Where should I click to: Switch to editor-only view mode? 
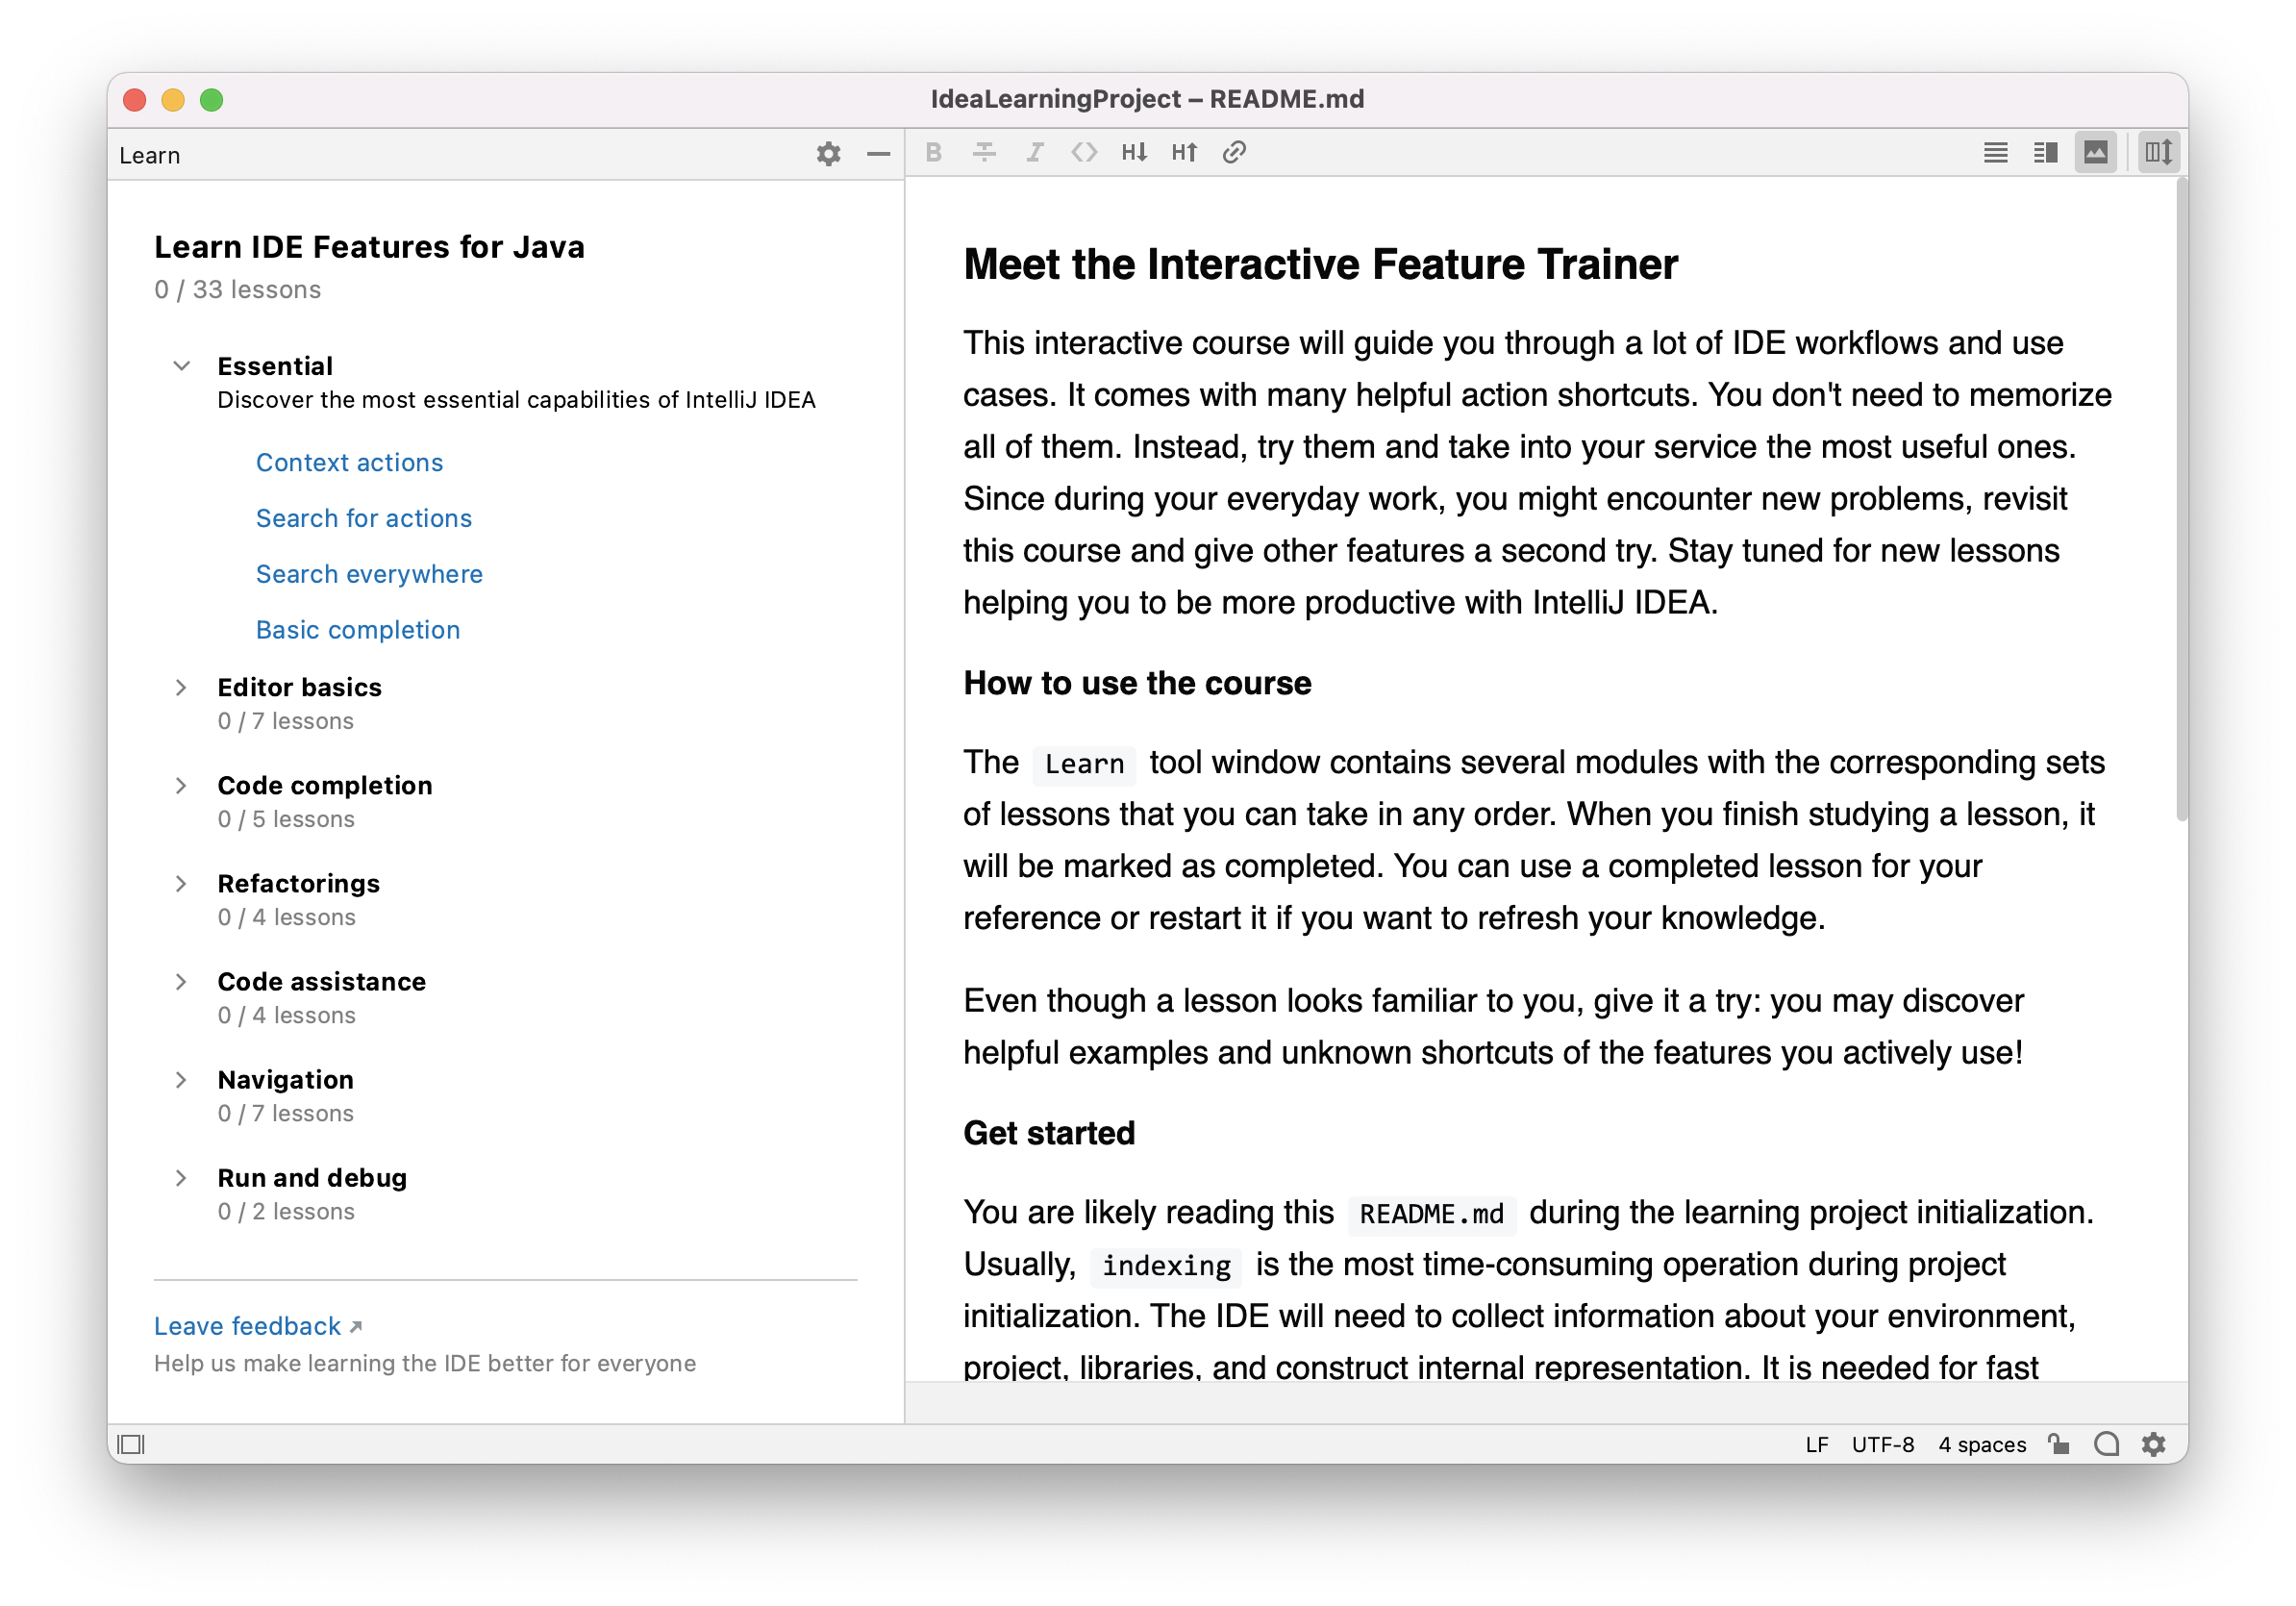tap(1995, 153)
